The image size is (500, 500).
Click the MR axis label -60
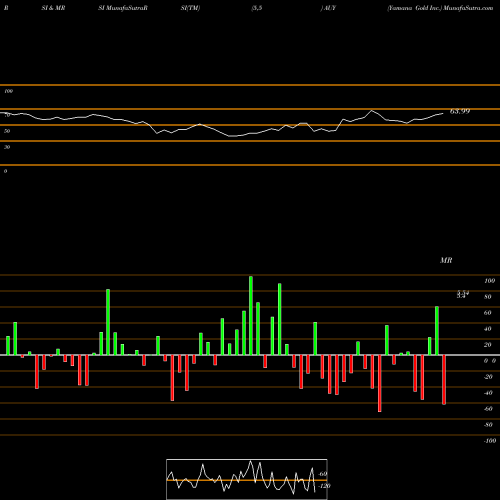pyautogui.click(x=488, y=409)
